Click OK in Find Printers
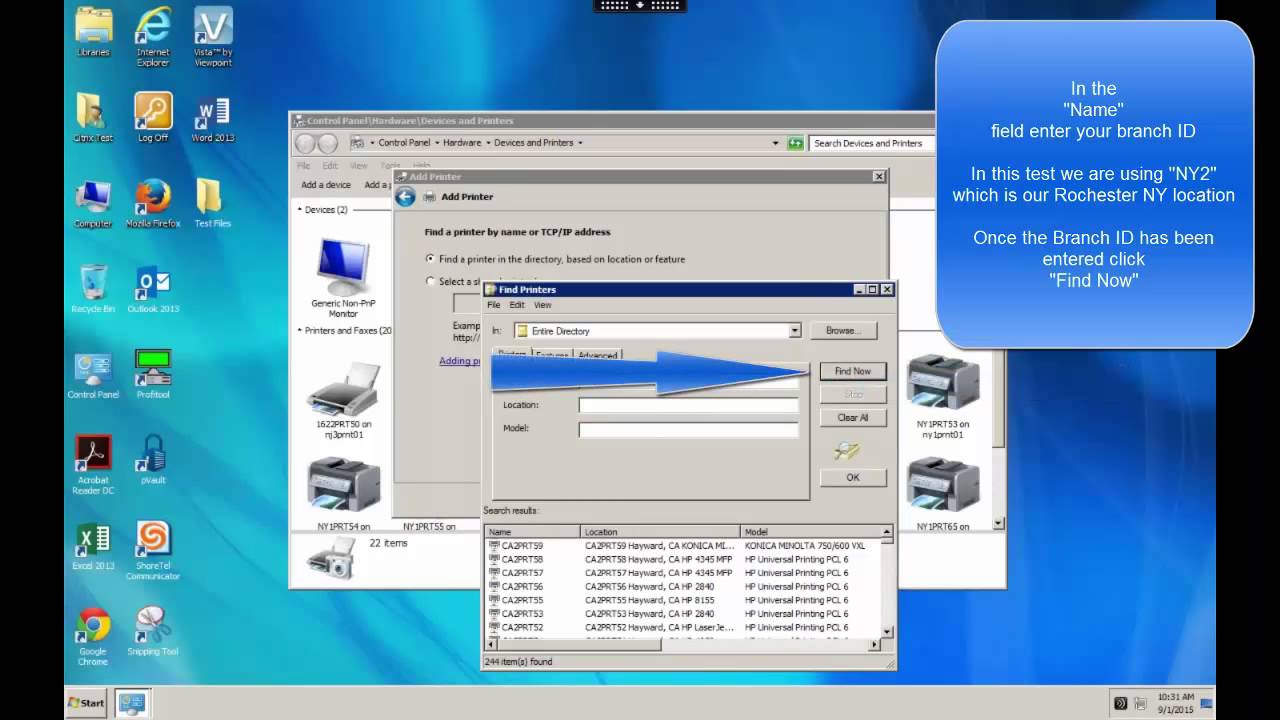 click(853, 477)
